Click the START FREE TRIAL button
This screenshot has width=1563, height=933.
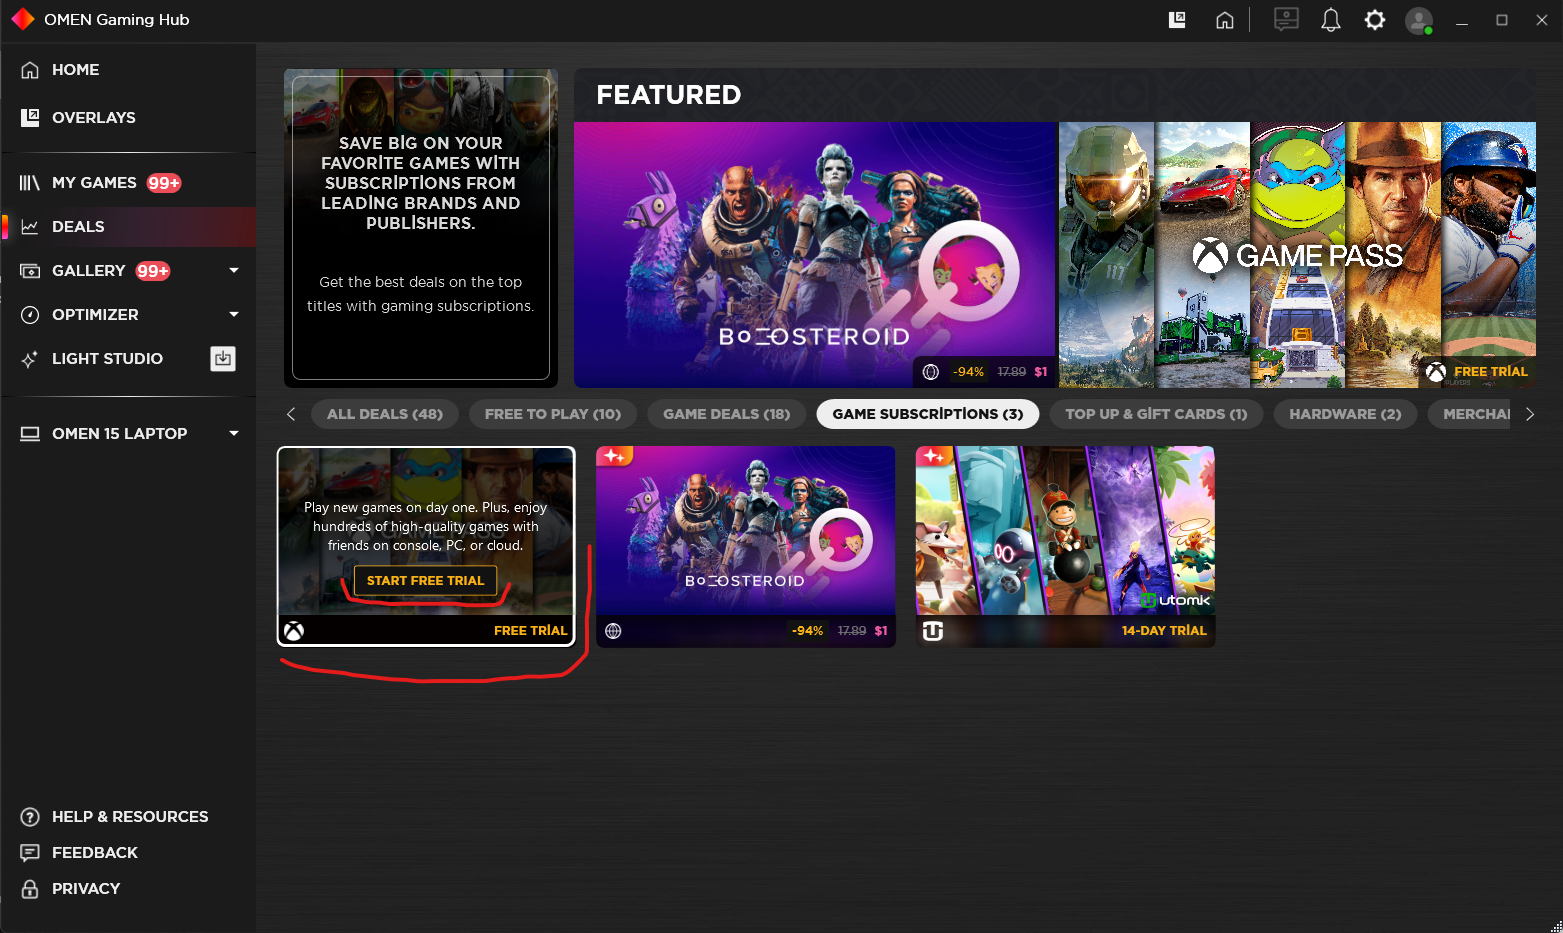(426, 581)
